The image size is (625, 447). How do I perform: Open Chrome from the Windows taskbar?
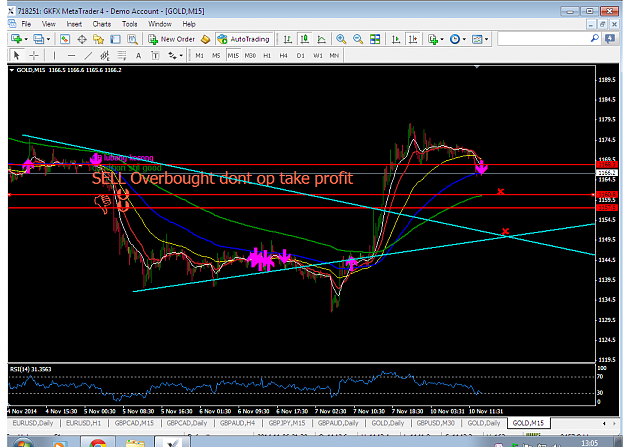98,442
